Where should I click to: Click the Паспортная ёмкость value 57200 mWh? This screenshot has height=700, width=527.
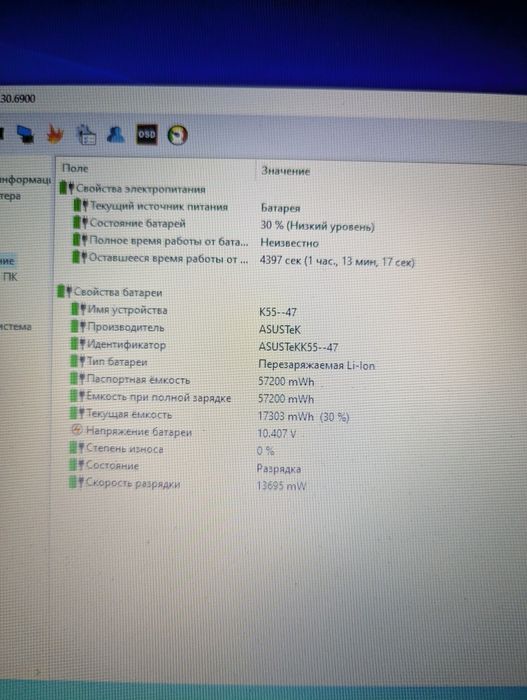[286, 382]
